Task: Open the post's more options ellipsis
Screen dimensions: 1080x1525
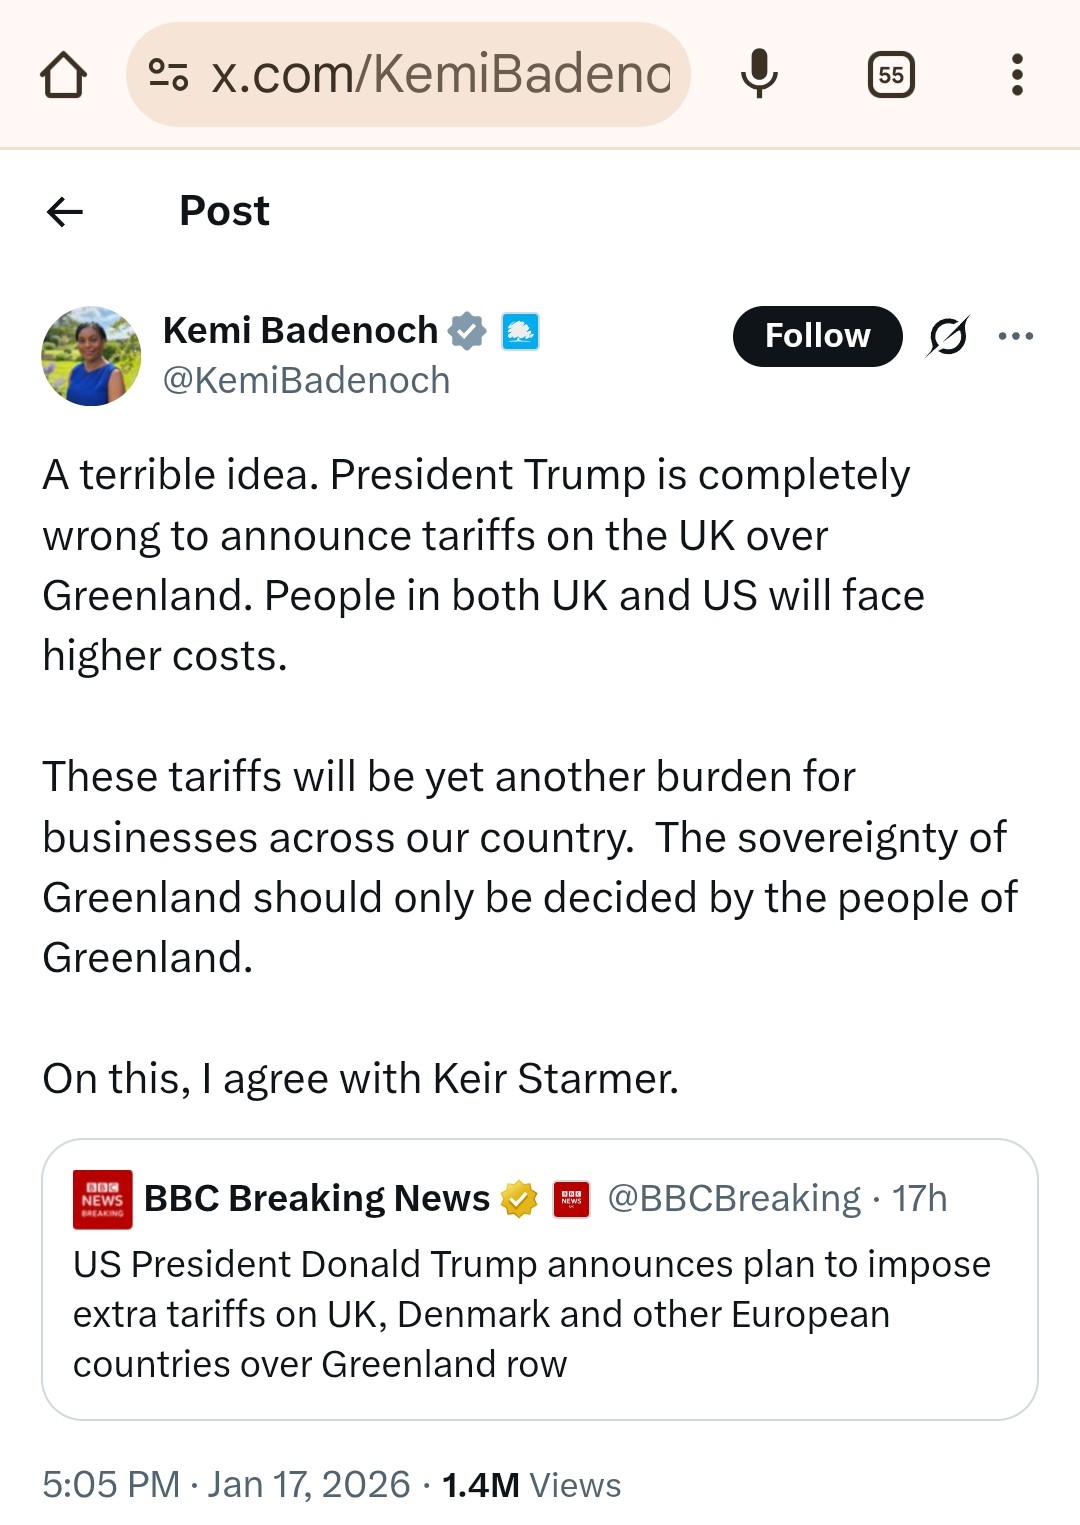Action: pos(1016,336)
